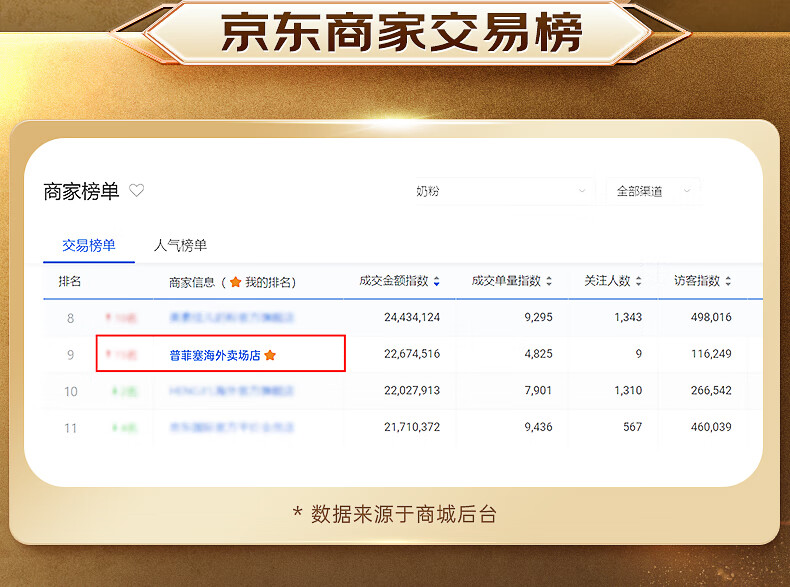
Task: Click the green rank-change arrow in row 11
Action: coord(115,428)
